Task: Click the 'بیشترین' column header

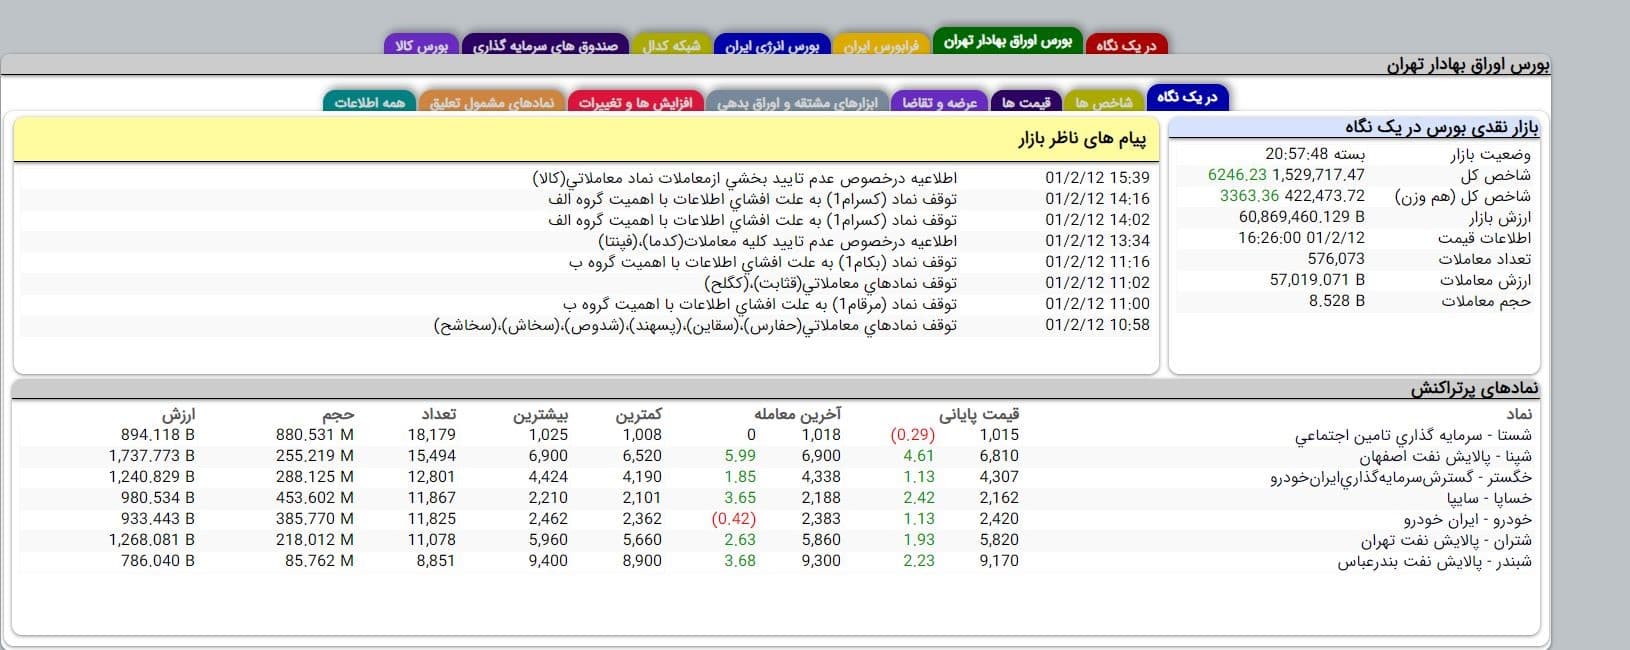Action: click(541, 414)
